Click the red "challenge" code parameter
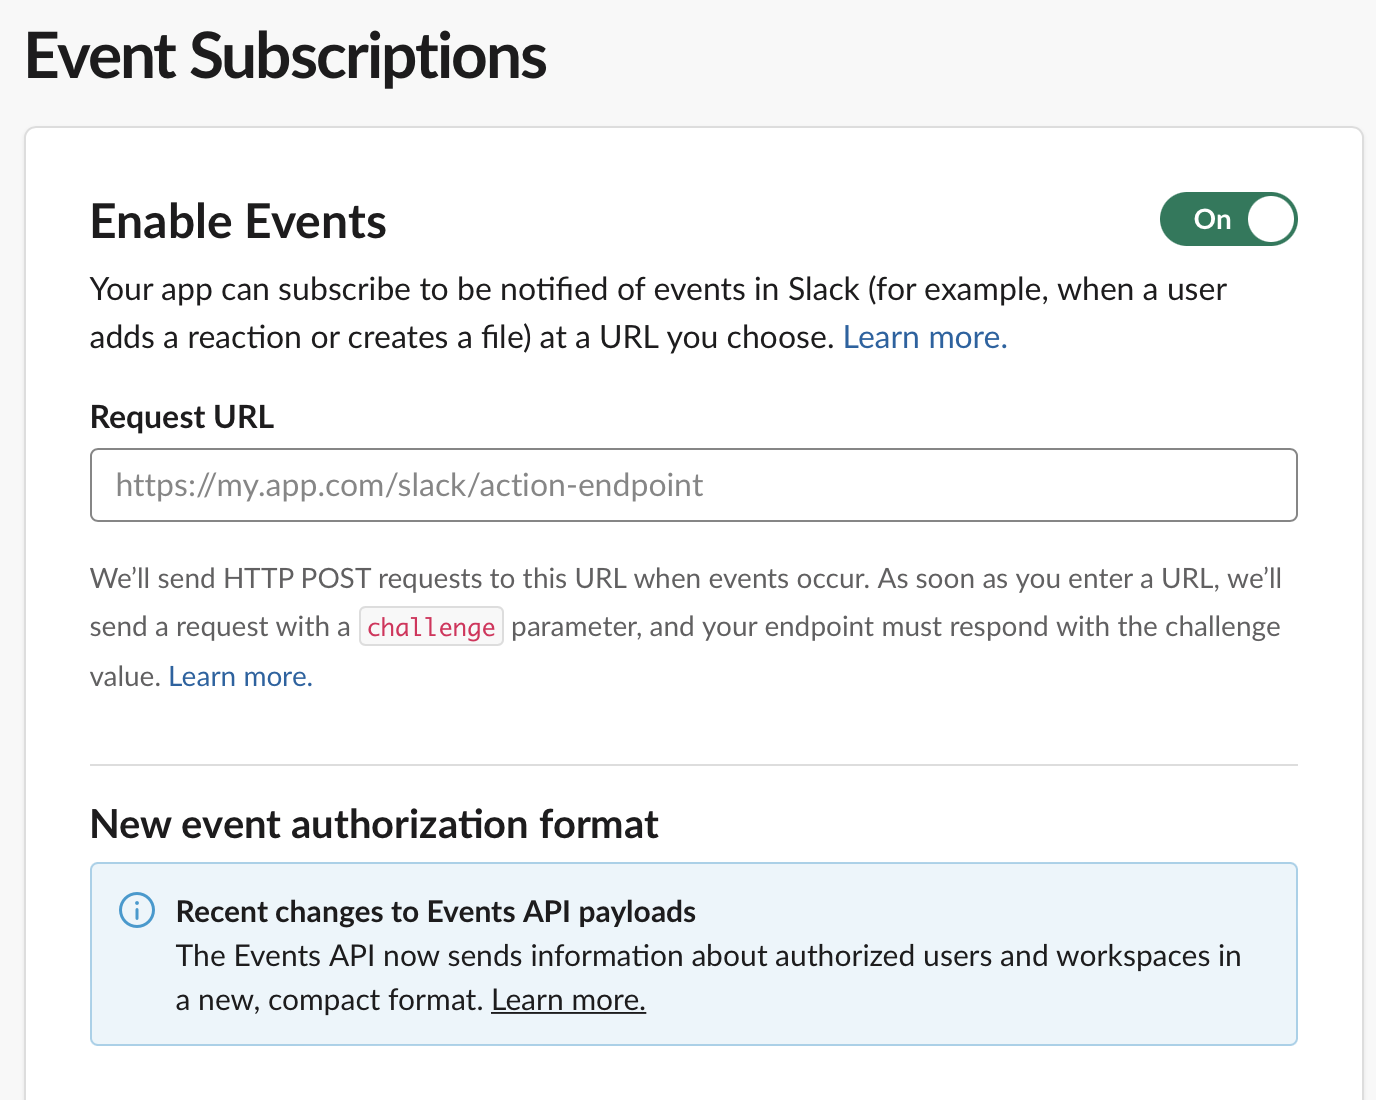 (x=431, y=627)
